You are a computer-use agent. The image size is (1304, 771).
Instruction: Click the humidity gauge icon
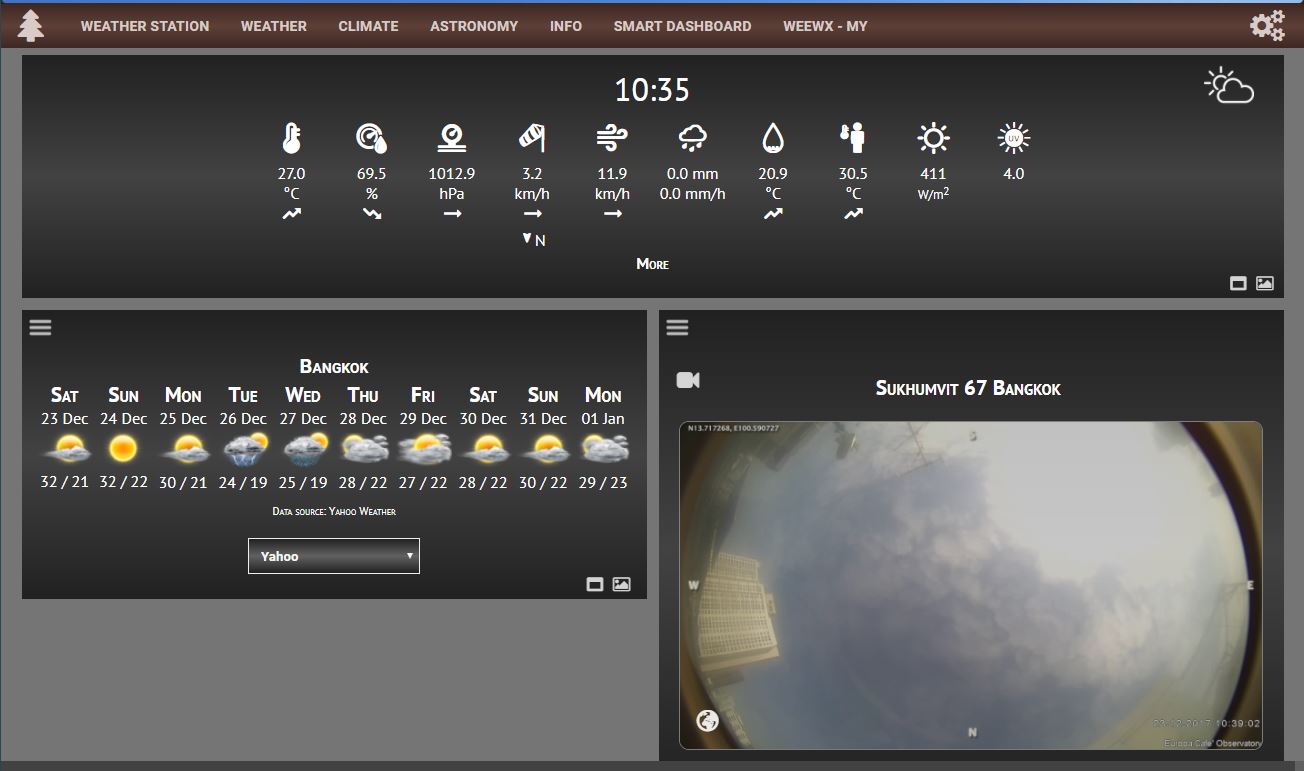371,138
